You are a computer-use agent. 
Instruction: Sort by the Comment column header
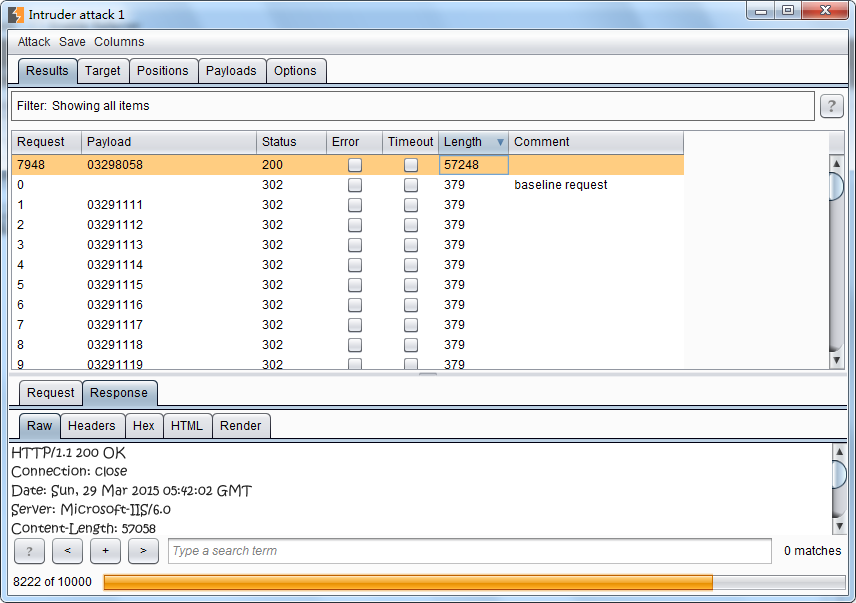coord(596,142)
